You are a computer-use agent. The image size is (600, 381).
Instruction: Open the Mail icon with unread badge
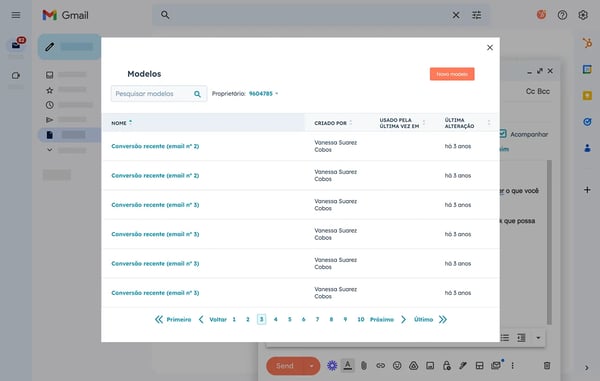[16, 45]
